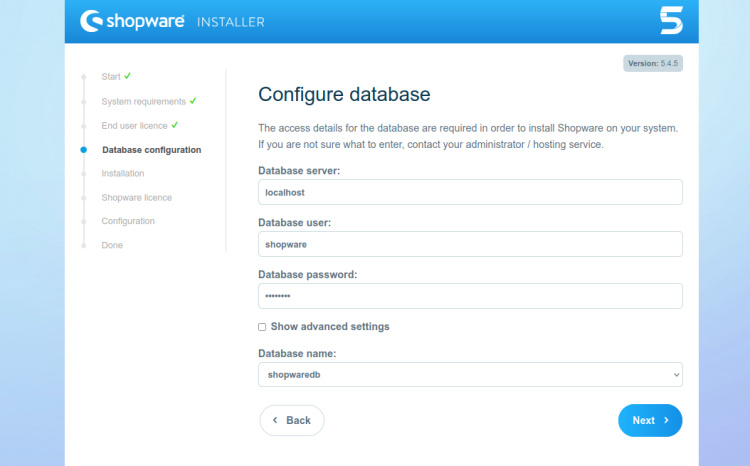The width and height of the screenshot is (750, 466).
Task: Click the checkmark next to End user licence
Action: [174, 125]
